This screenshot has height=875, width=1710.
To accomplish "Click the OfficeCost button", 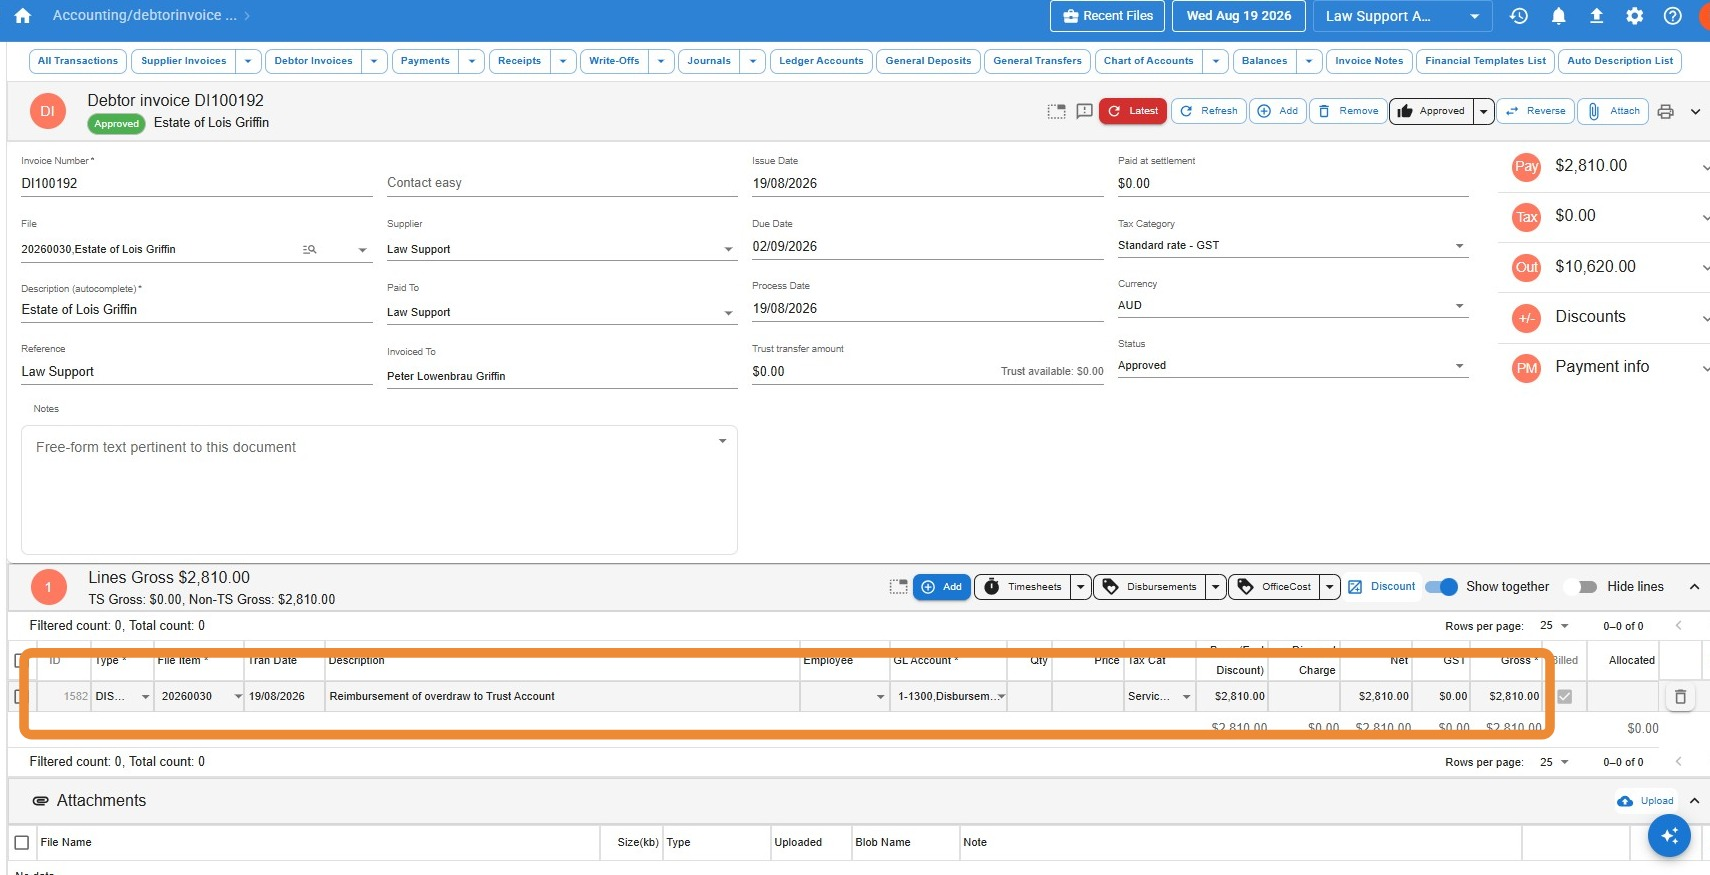I will (1274, 587).
